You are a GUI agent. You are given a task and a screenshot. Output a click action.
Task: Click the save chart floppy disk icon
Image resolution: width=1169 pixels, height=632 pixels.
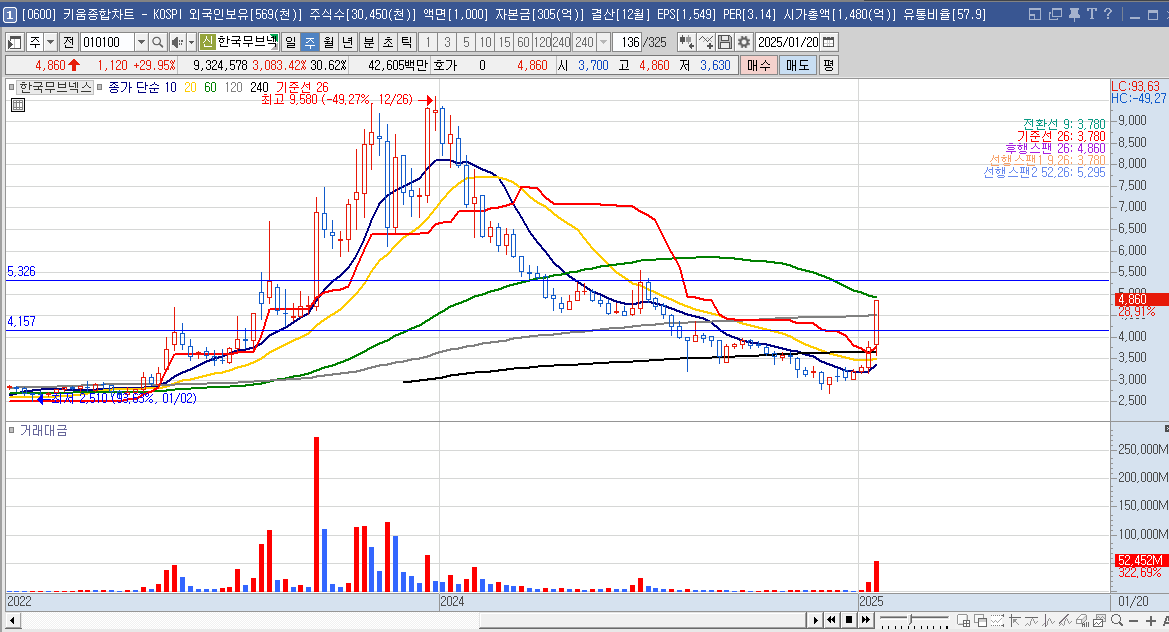pos(725,42)
